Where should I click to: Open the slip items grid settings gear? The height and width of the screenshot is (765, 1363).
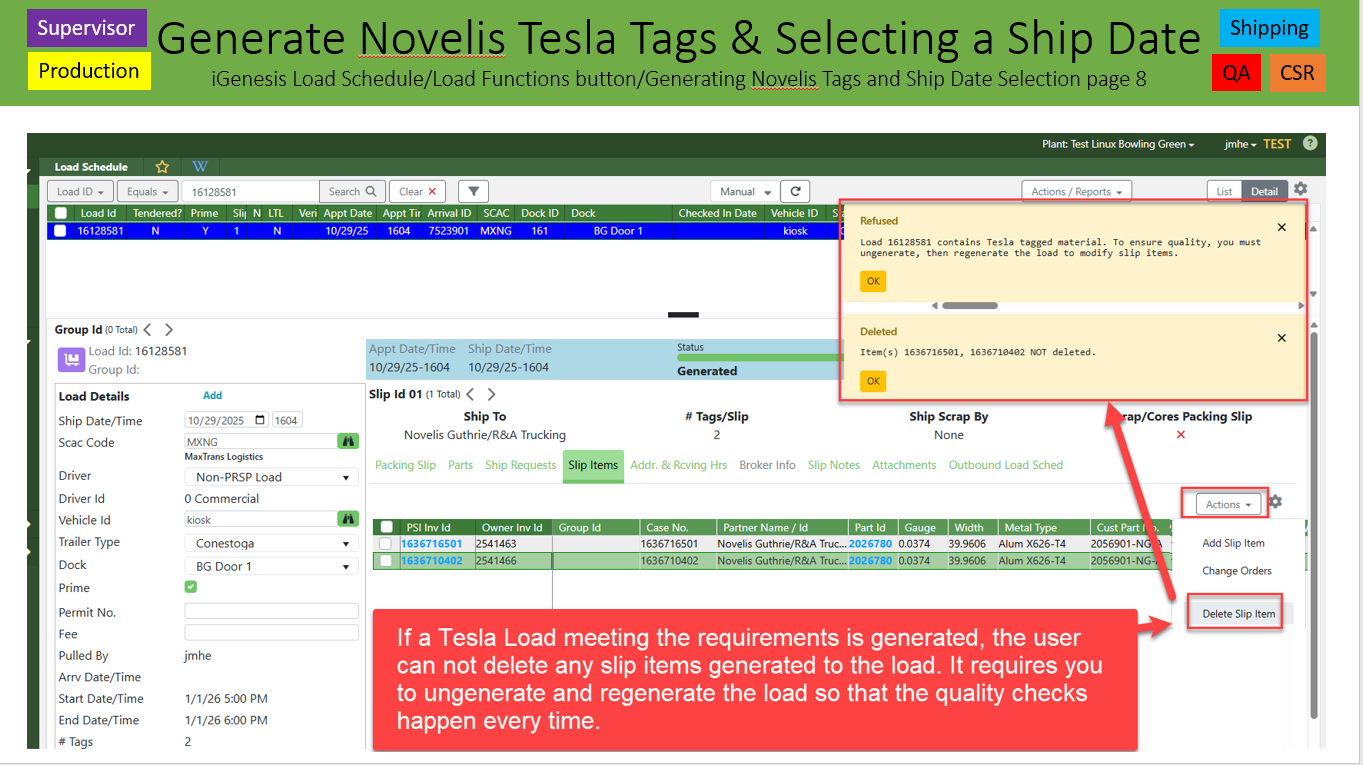(1275, 503)
